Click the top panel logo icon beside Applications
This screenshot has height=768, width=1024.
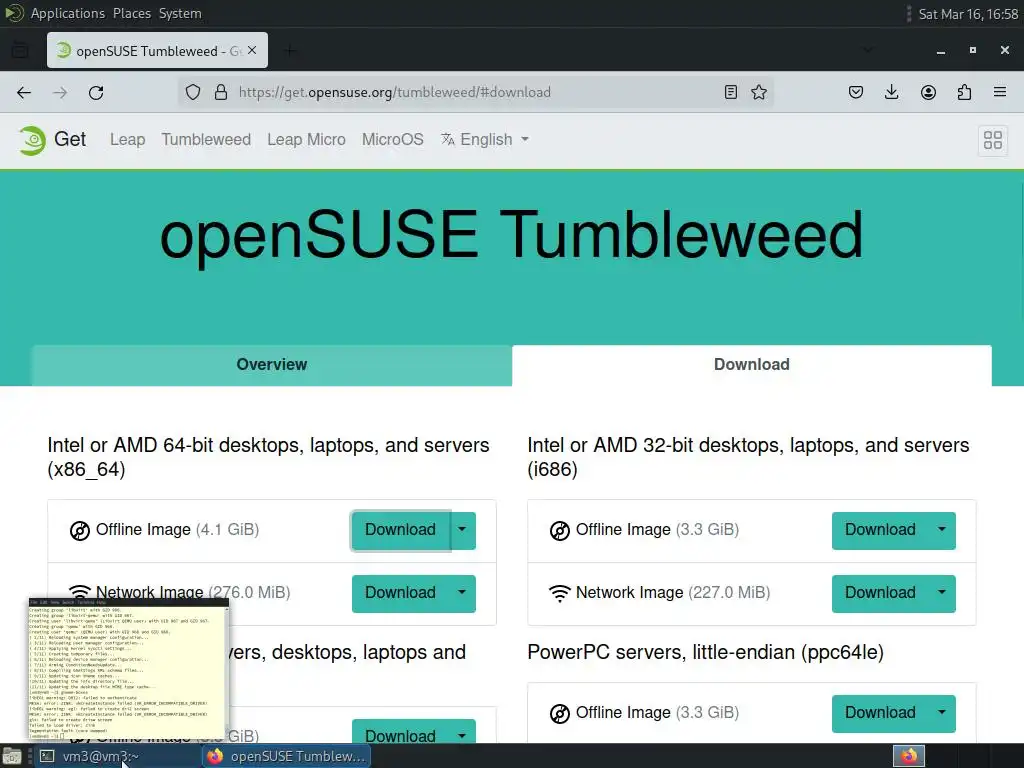pyautogui.click(x=14, y=13)
